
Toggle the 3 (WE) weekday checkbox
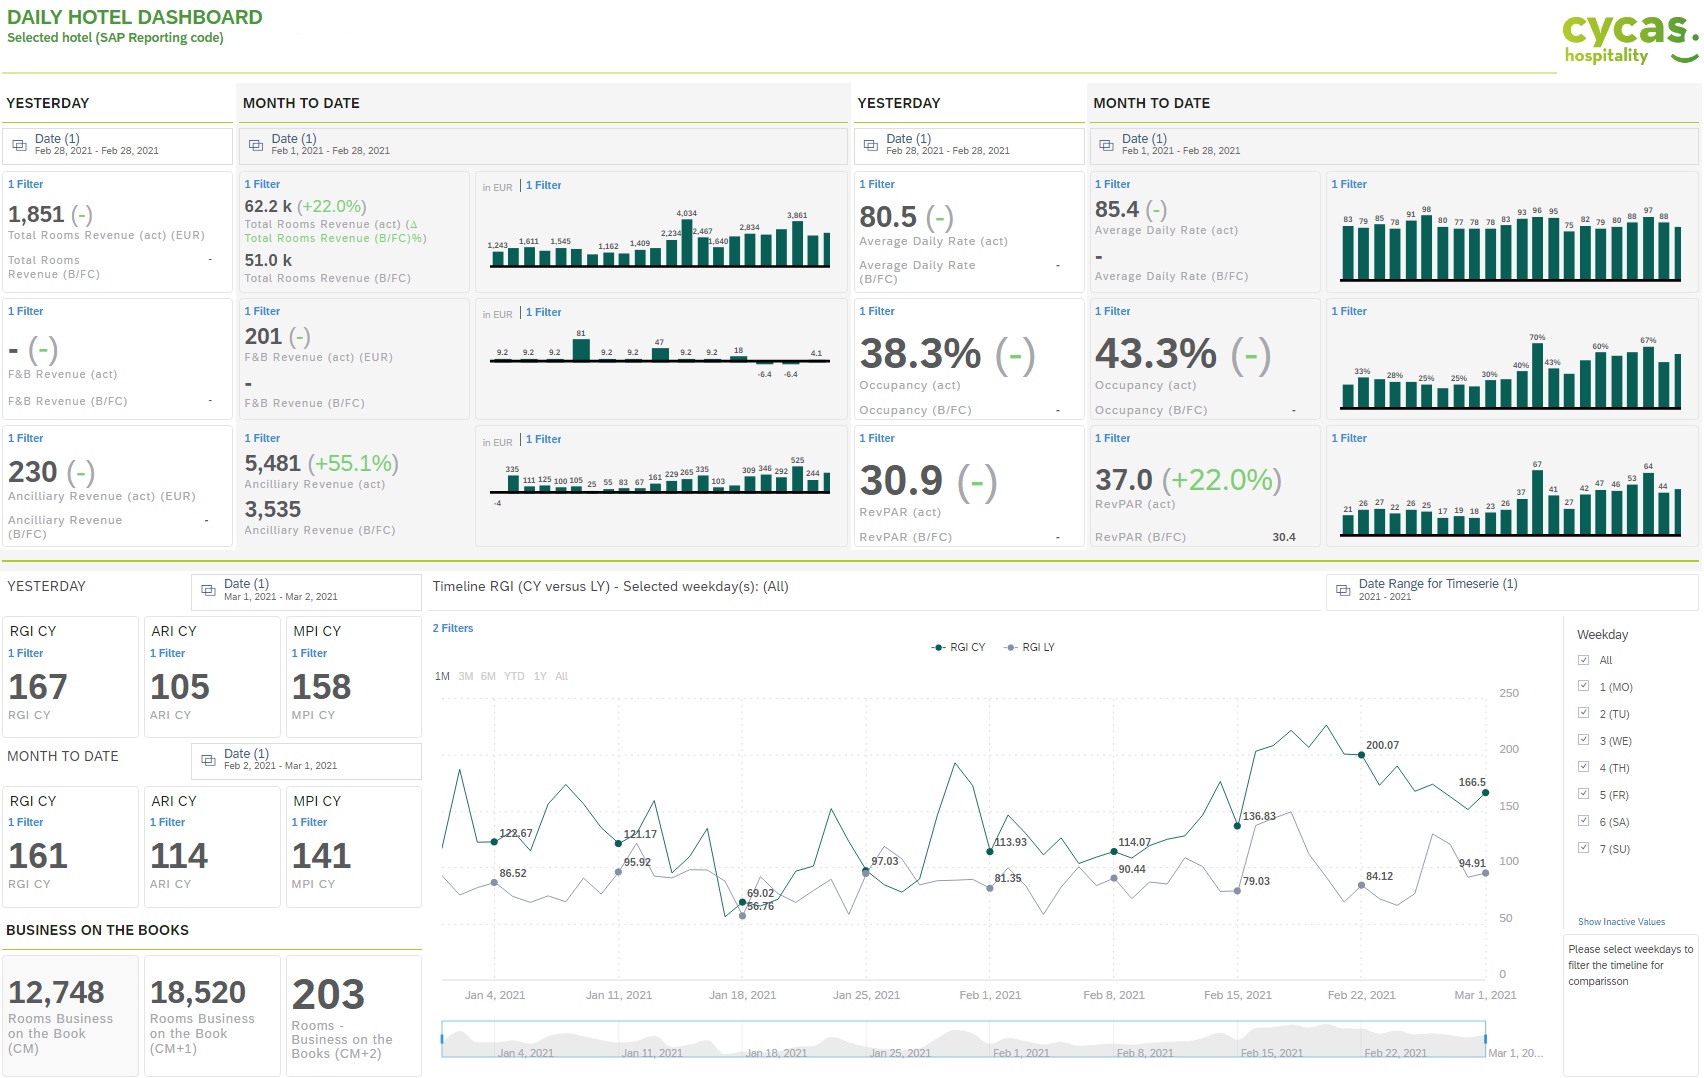1583,741
